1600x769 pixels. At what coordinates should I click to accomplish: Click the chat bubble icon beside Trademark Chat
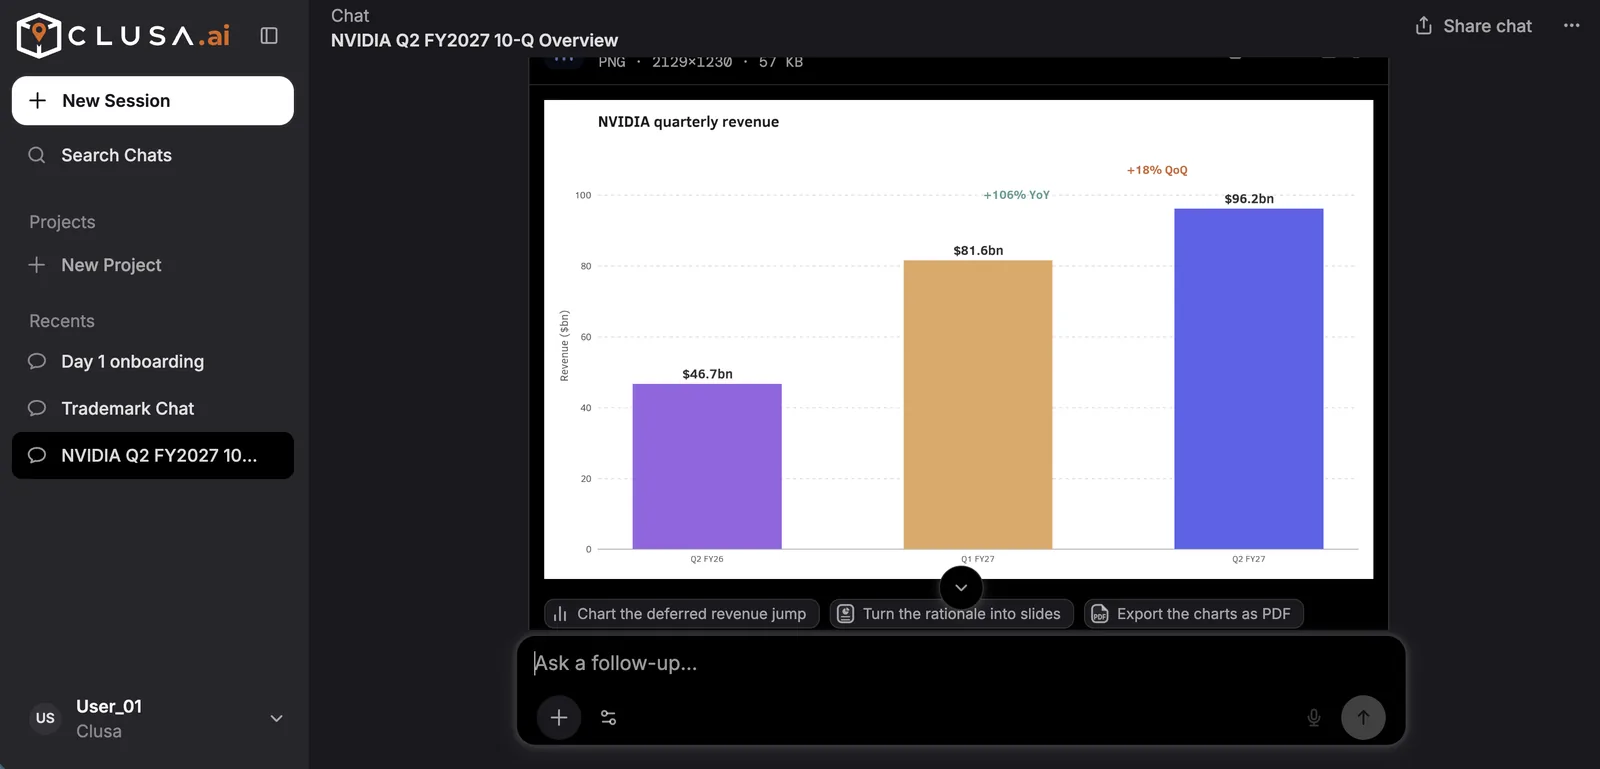[37, 408]
